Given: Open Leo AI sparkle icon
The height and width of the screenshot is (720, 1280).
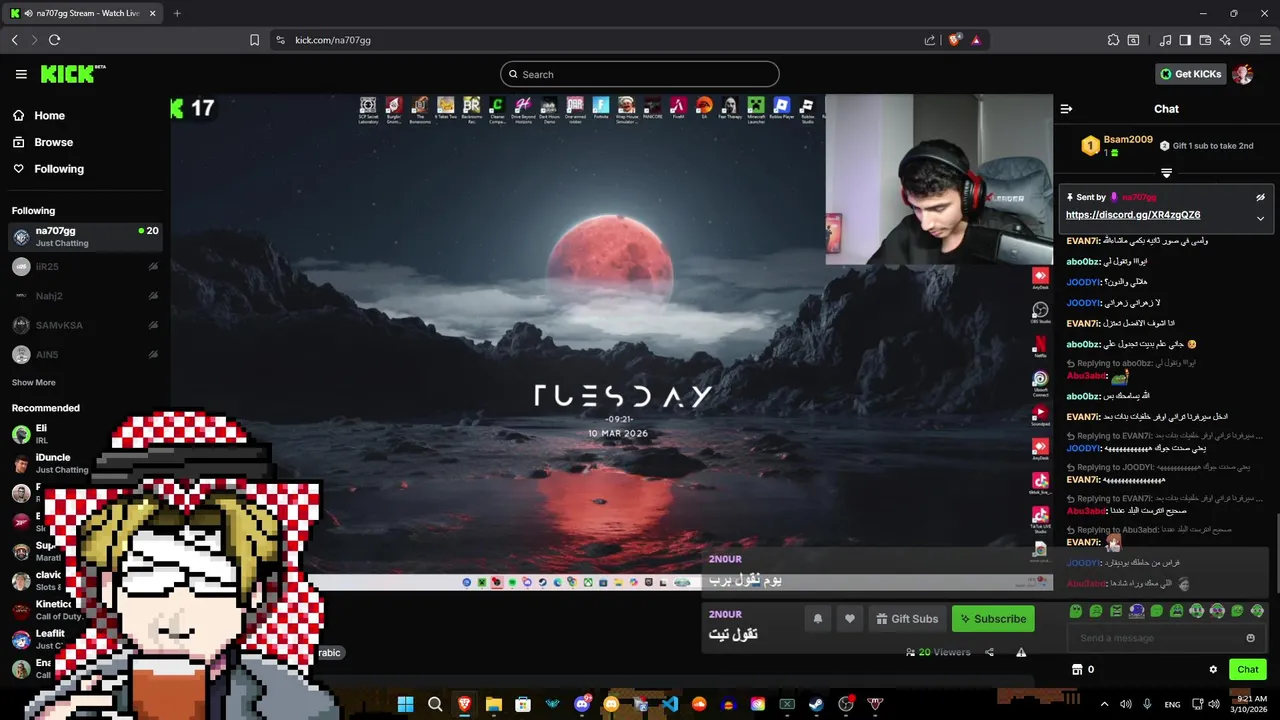Looking at the screenshot, I should (1225, 40).
